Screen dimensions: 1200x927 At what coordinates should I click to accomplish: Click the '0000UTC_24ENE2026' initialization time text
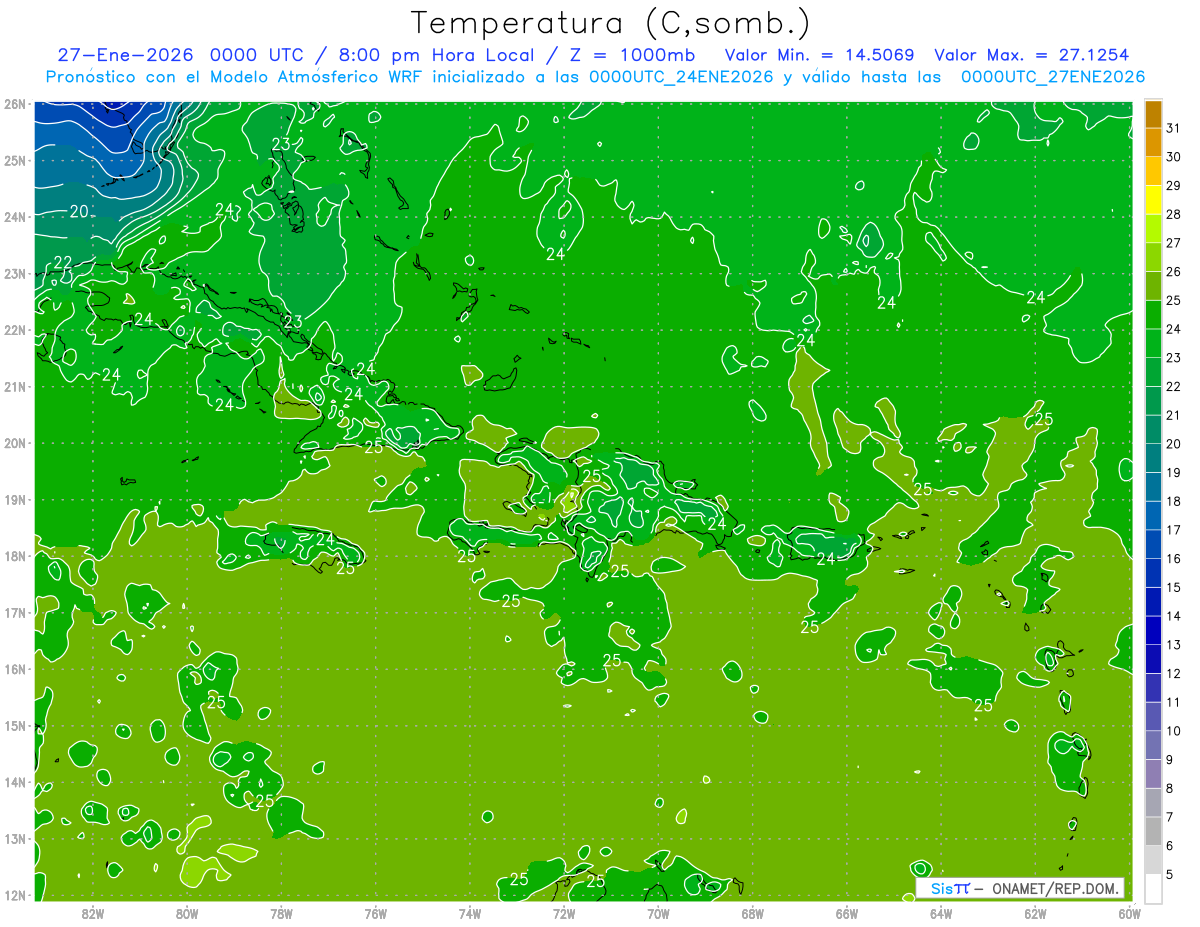click(x=680, y=77)
